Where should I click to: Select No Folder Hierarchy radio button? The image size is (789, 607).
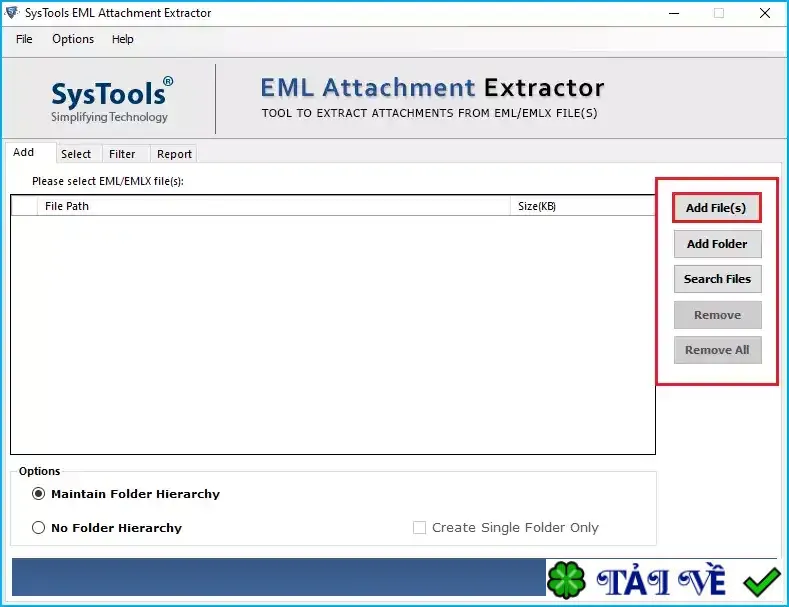[38, 527]
